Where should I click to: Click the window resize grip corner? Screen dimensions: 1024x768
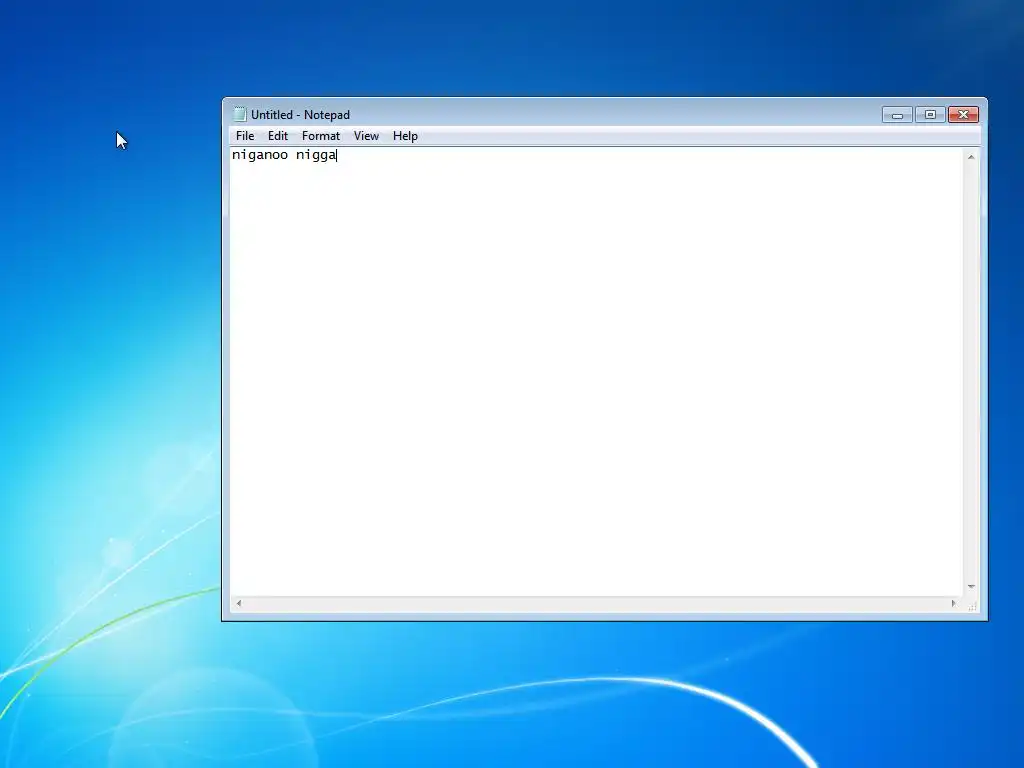[x=972, y=605]
